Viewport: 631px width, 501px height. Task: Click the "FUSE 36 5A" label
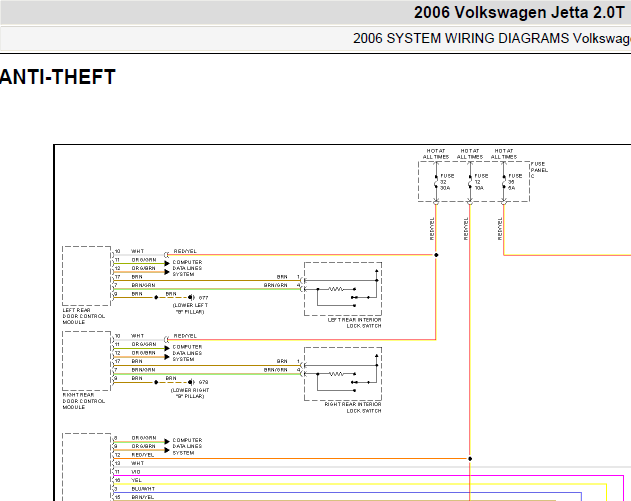[515, 182]
